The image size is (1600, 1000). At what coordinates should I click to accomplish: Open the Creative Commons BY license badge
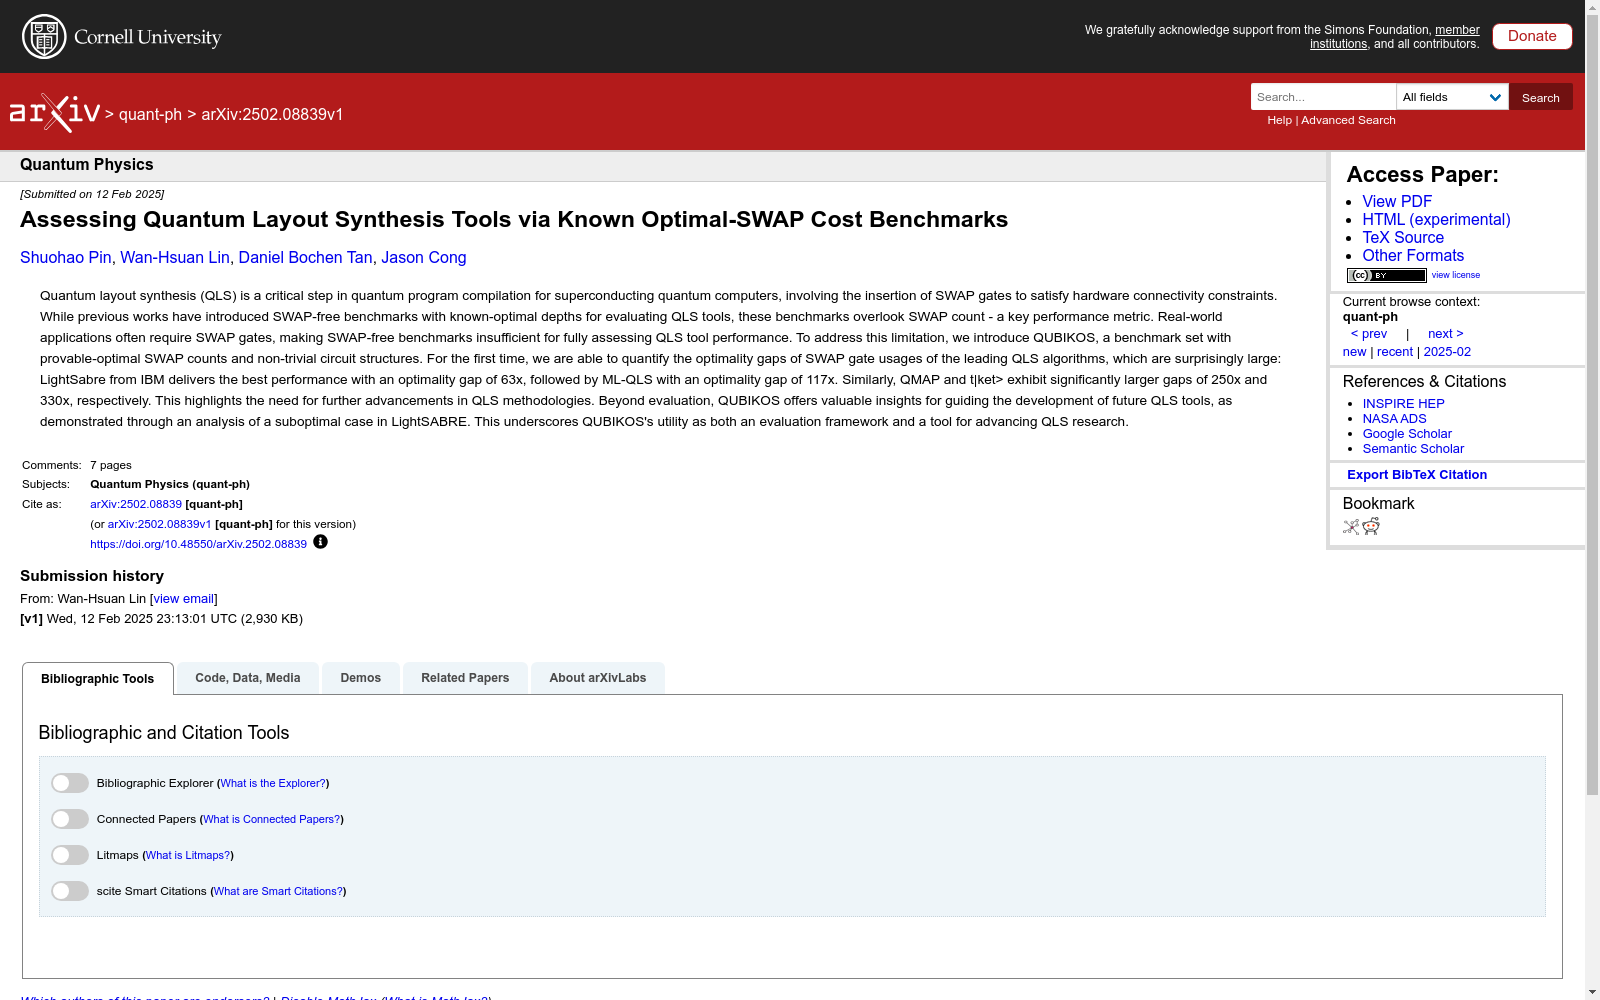pos(1386,275)
